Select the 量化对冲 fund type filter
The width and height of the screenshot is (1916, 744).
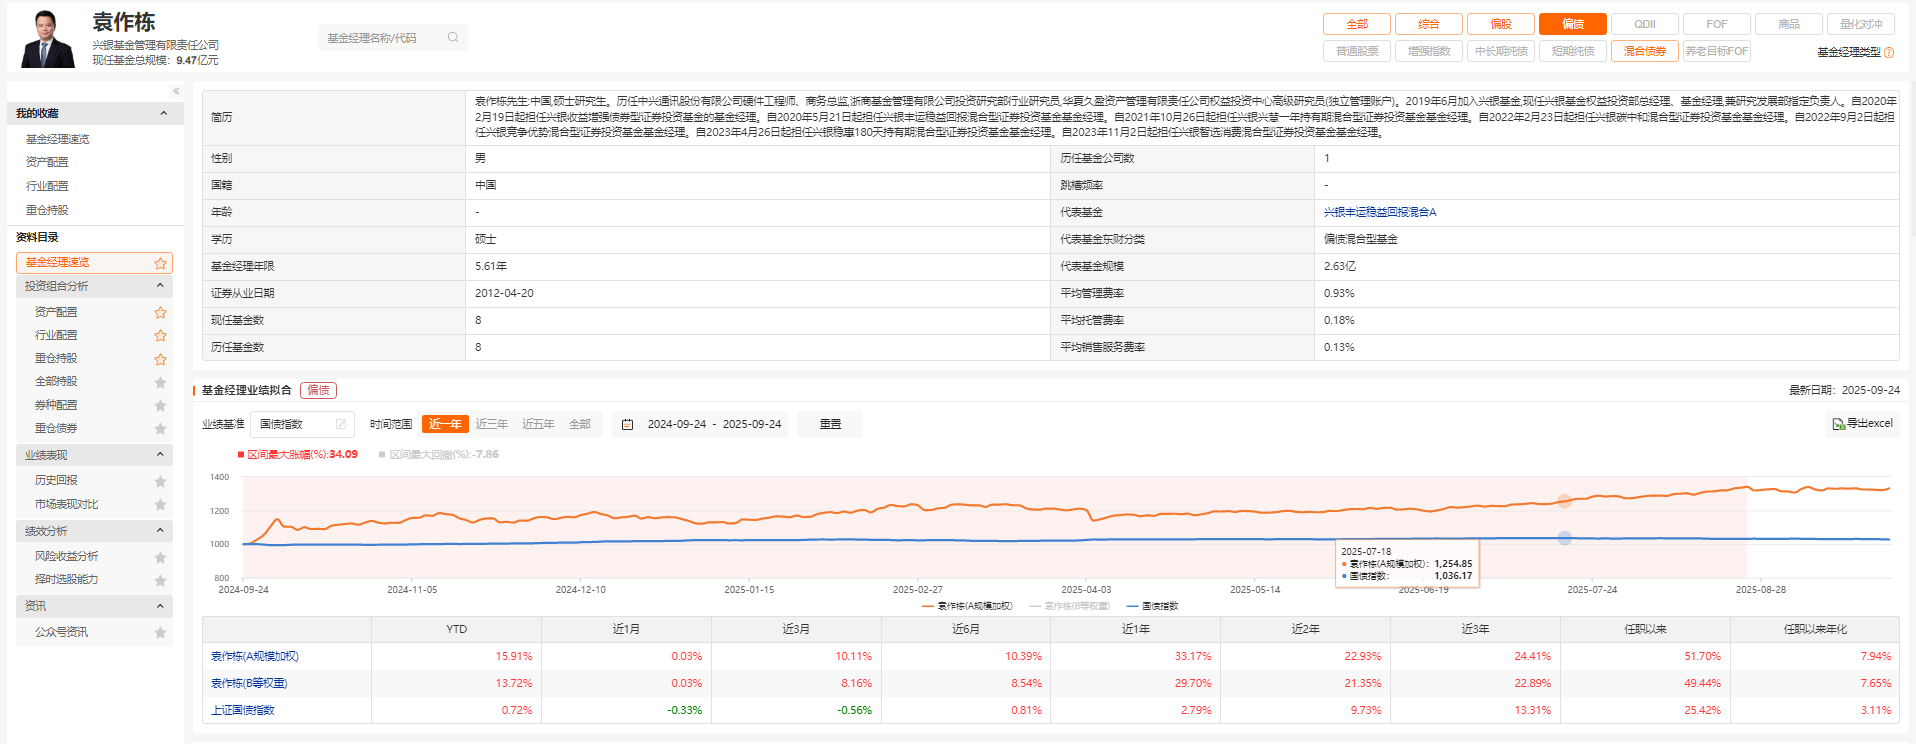[x=1861, y=24]
